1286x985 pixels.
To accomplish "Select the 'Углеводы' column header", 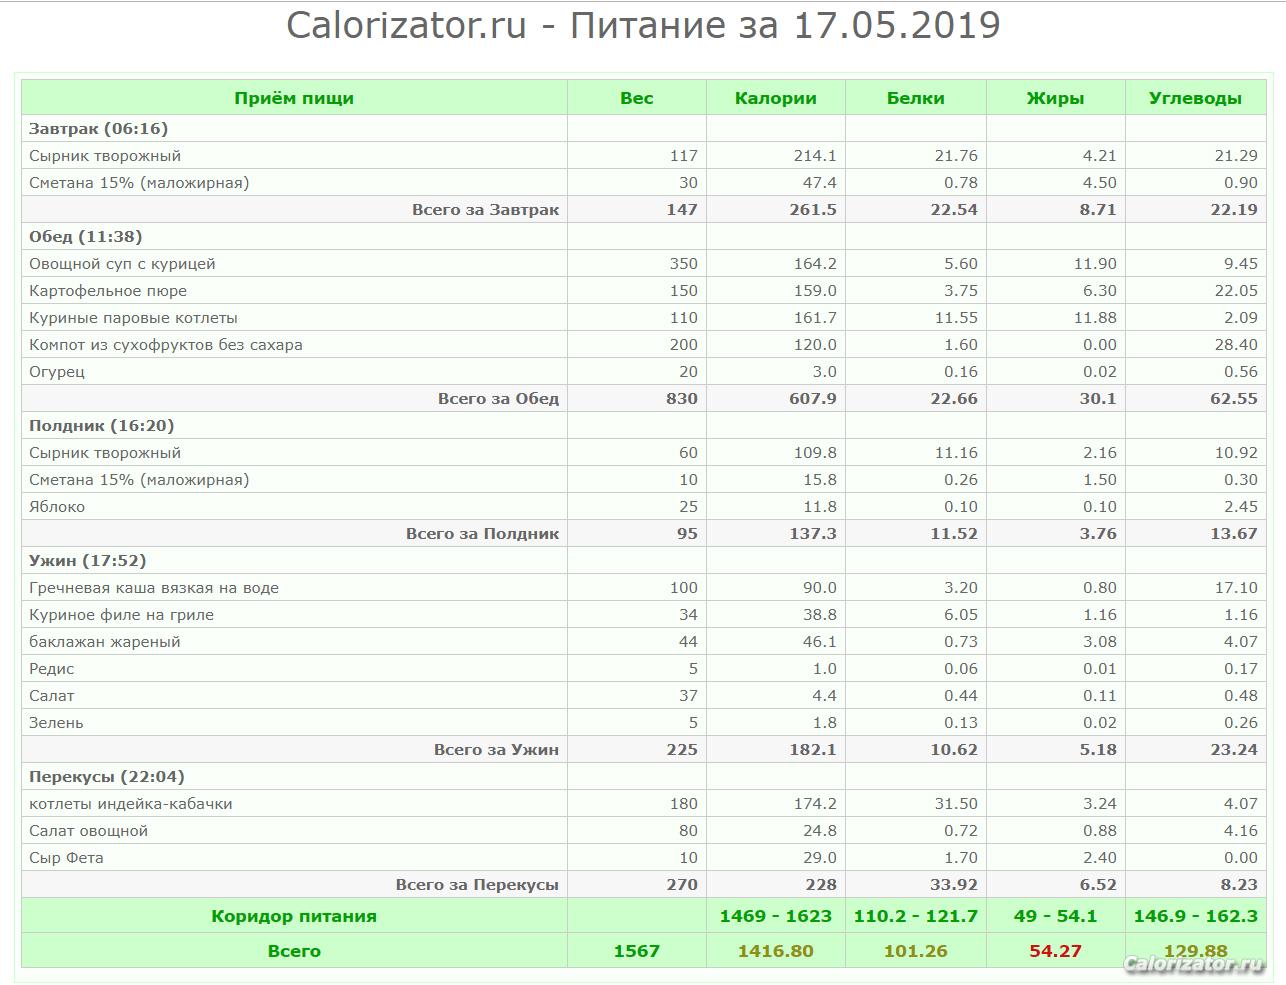I will [x=1195, y=98].
